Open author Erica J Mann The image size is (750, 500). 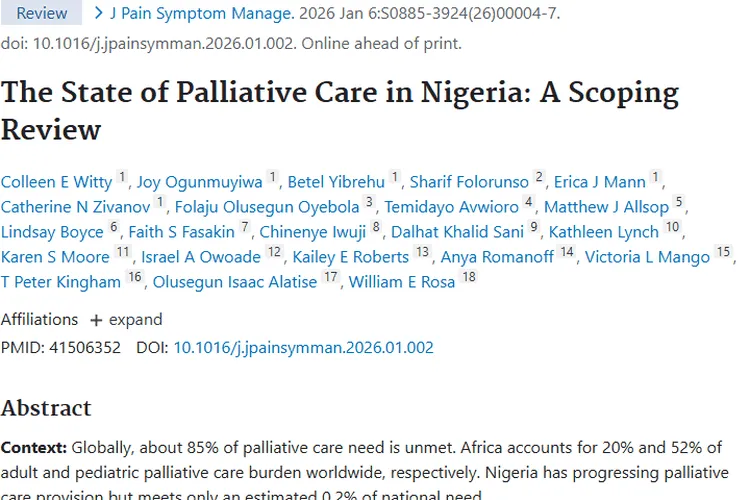tap(601, 182)
